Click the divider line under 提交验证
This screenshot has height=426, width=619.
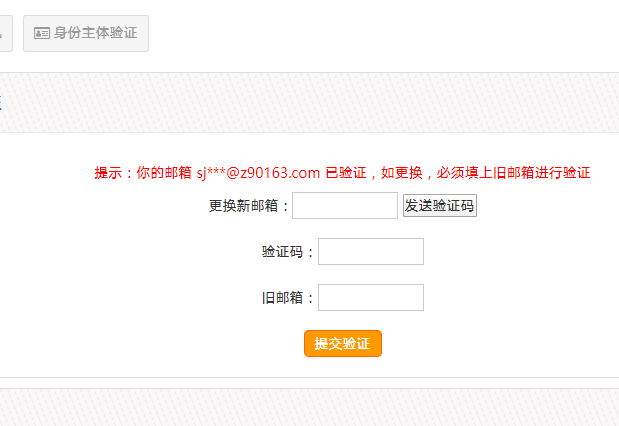(x=300, y=377)
